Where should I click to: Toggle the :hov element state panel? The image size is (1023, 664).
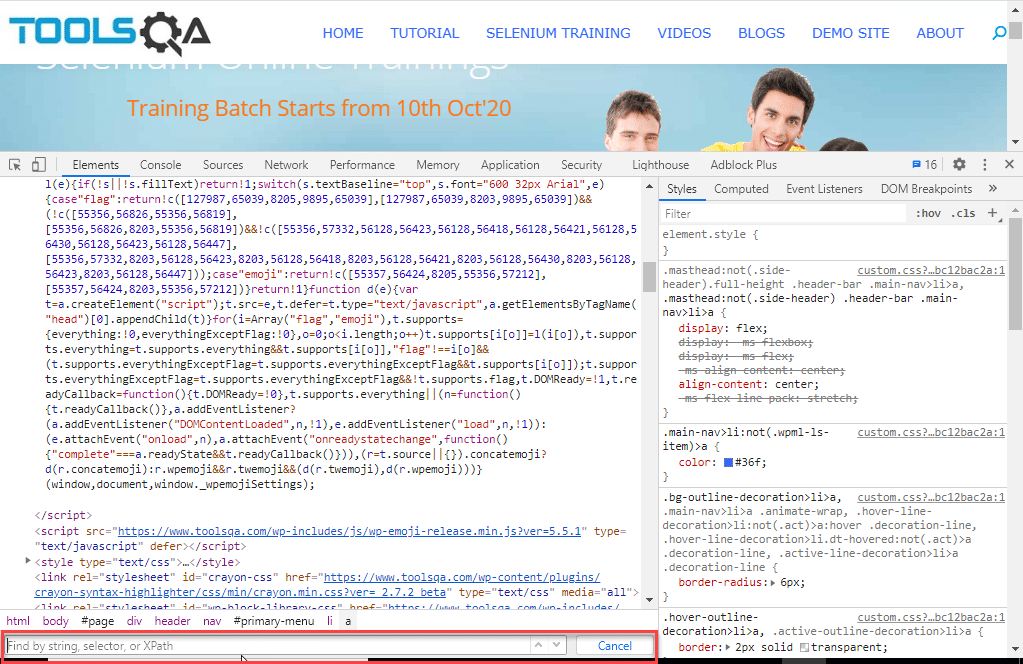click(x=927, y=213)
